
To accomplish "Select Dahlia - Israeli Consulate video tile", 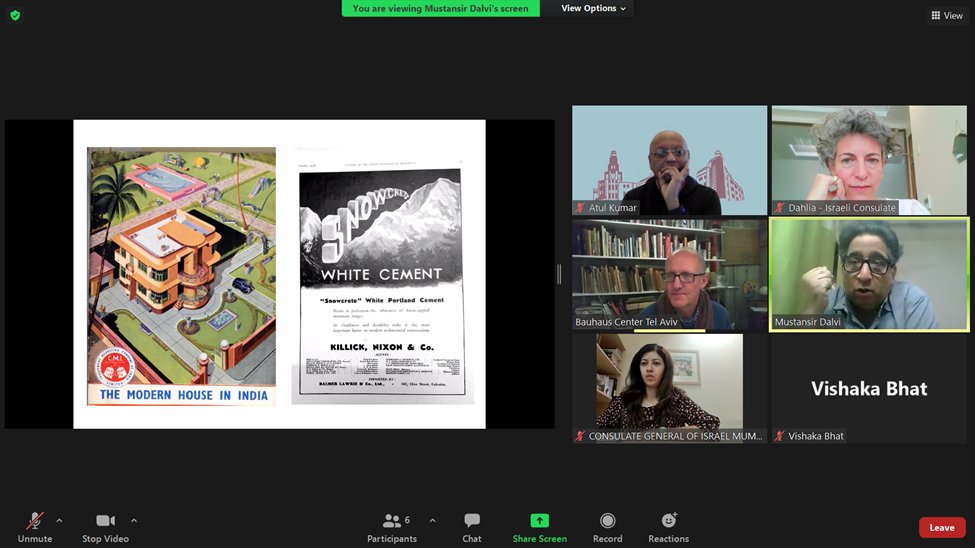I will [x=869, y=160].
